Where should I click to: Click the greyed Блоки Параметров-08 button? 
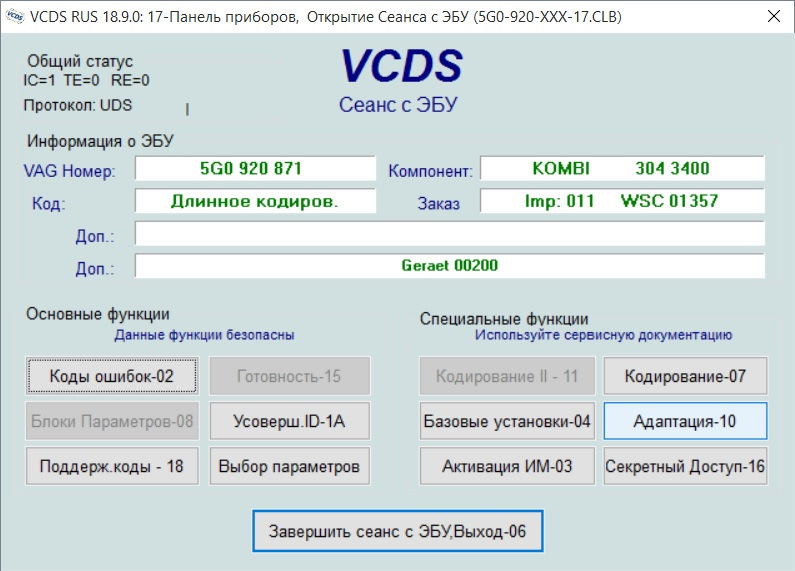(x=112, y=421)
